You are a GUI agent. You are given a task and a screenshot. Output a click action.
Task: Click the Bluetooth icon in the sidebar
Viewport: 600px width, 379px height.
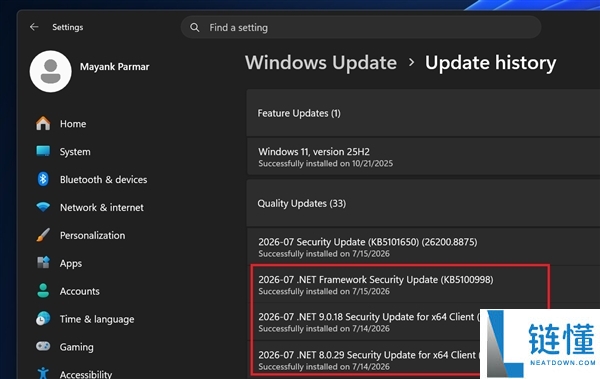tap(43, 179)
